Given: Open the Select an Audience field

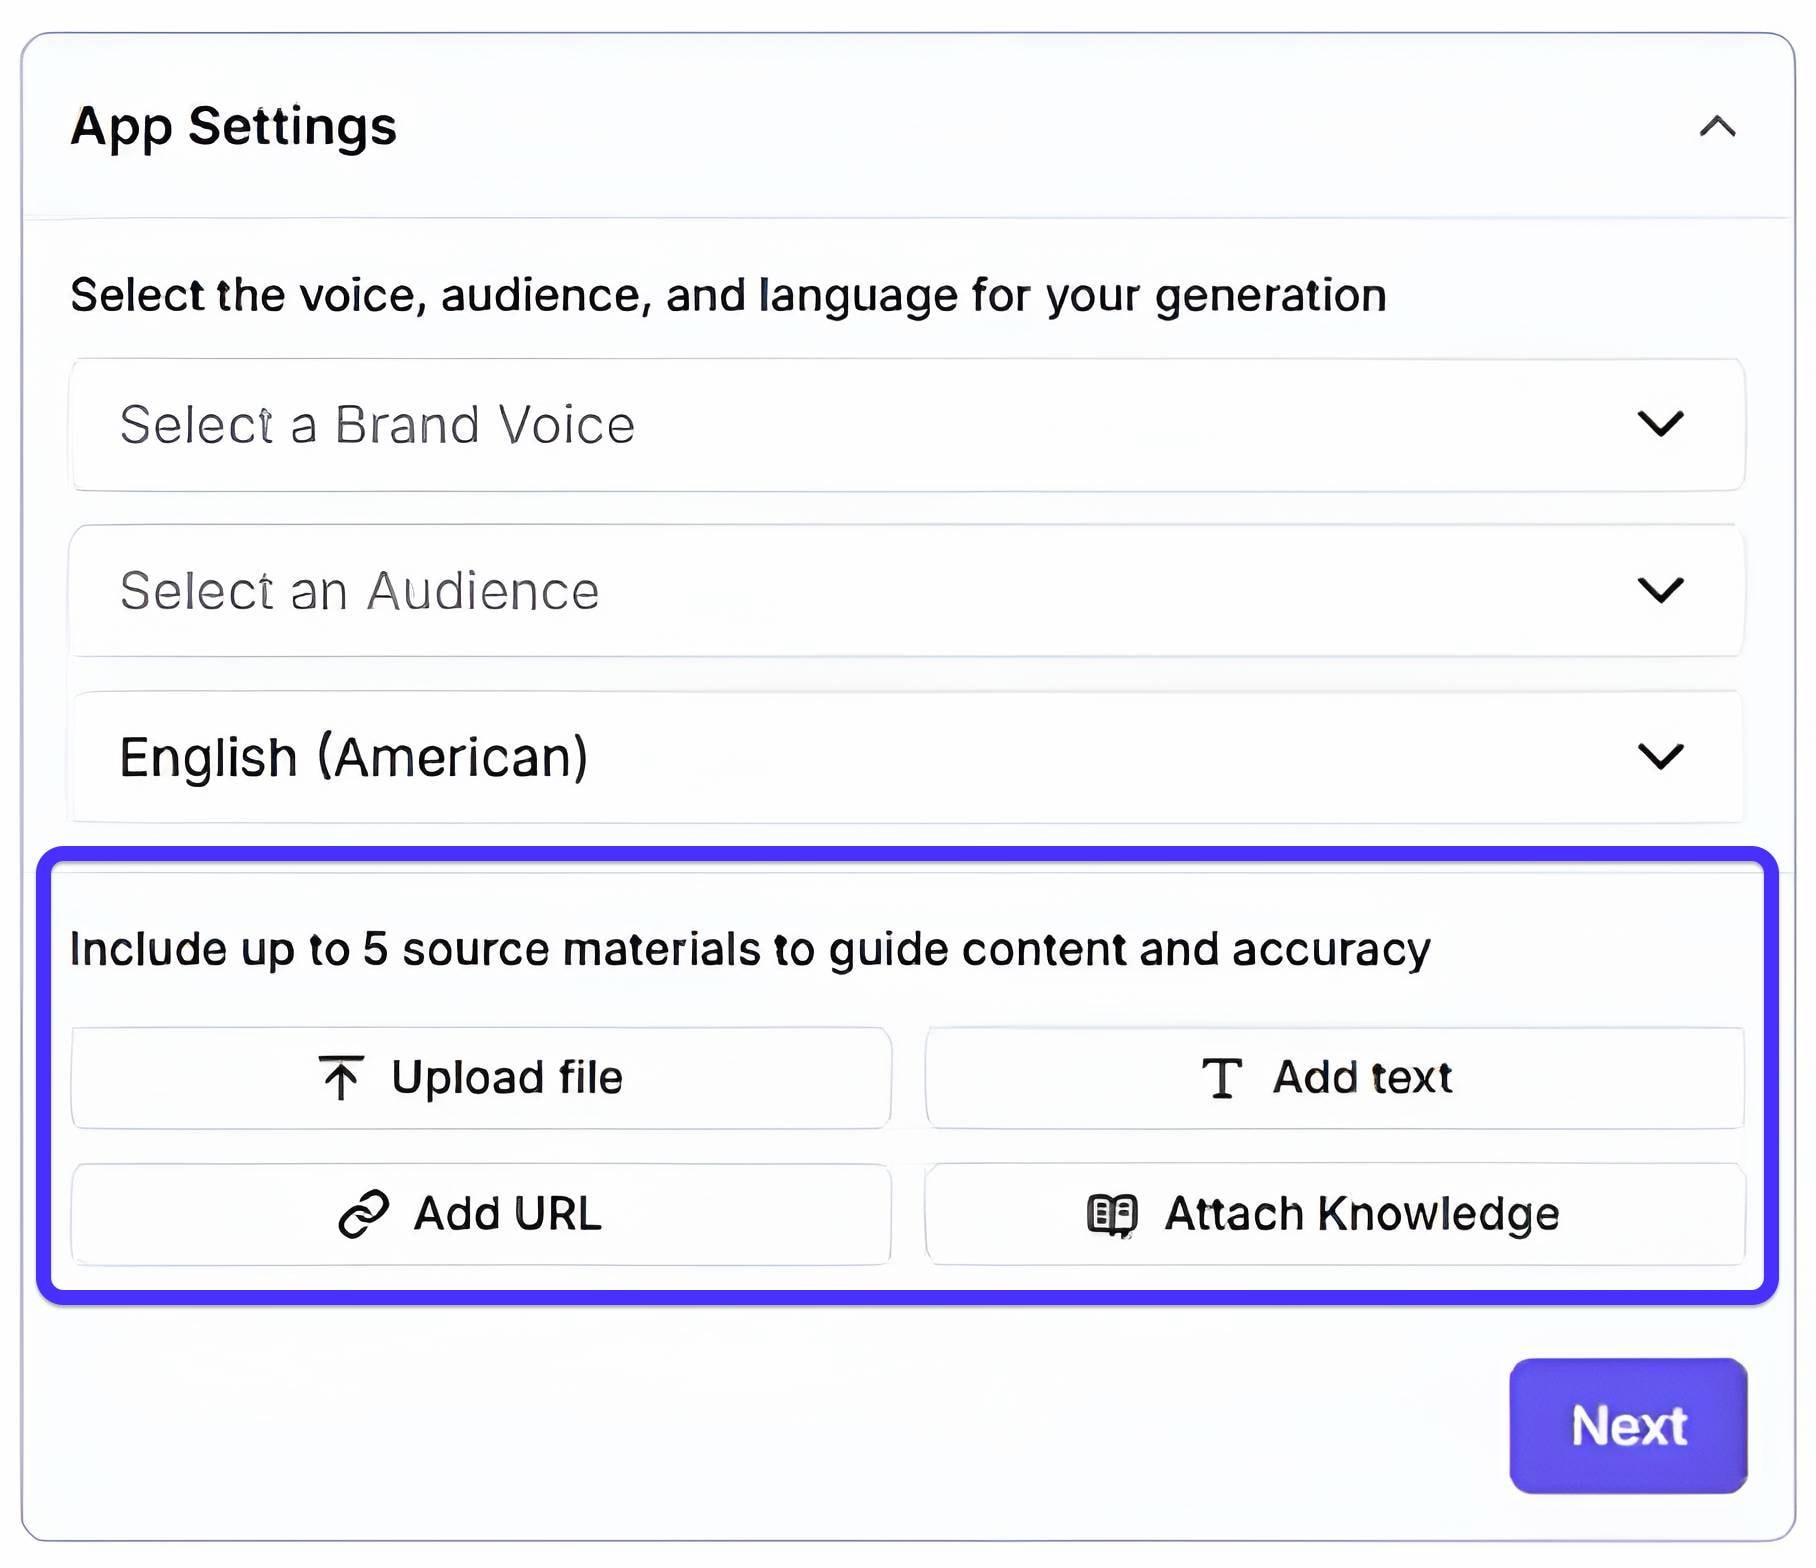Looking at the screenshot, I should (800, 591).
